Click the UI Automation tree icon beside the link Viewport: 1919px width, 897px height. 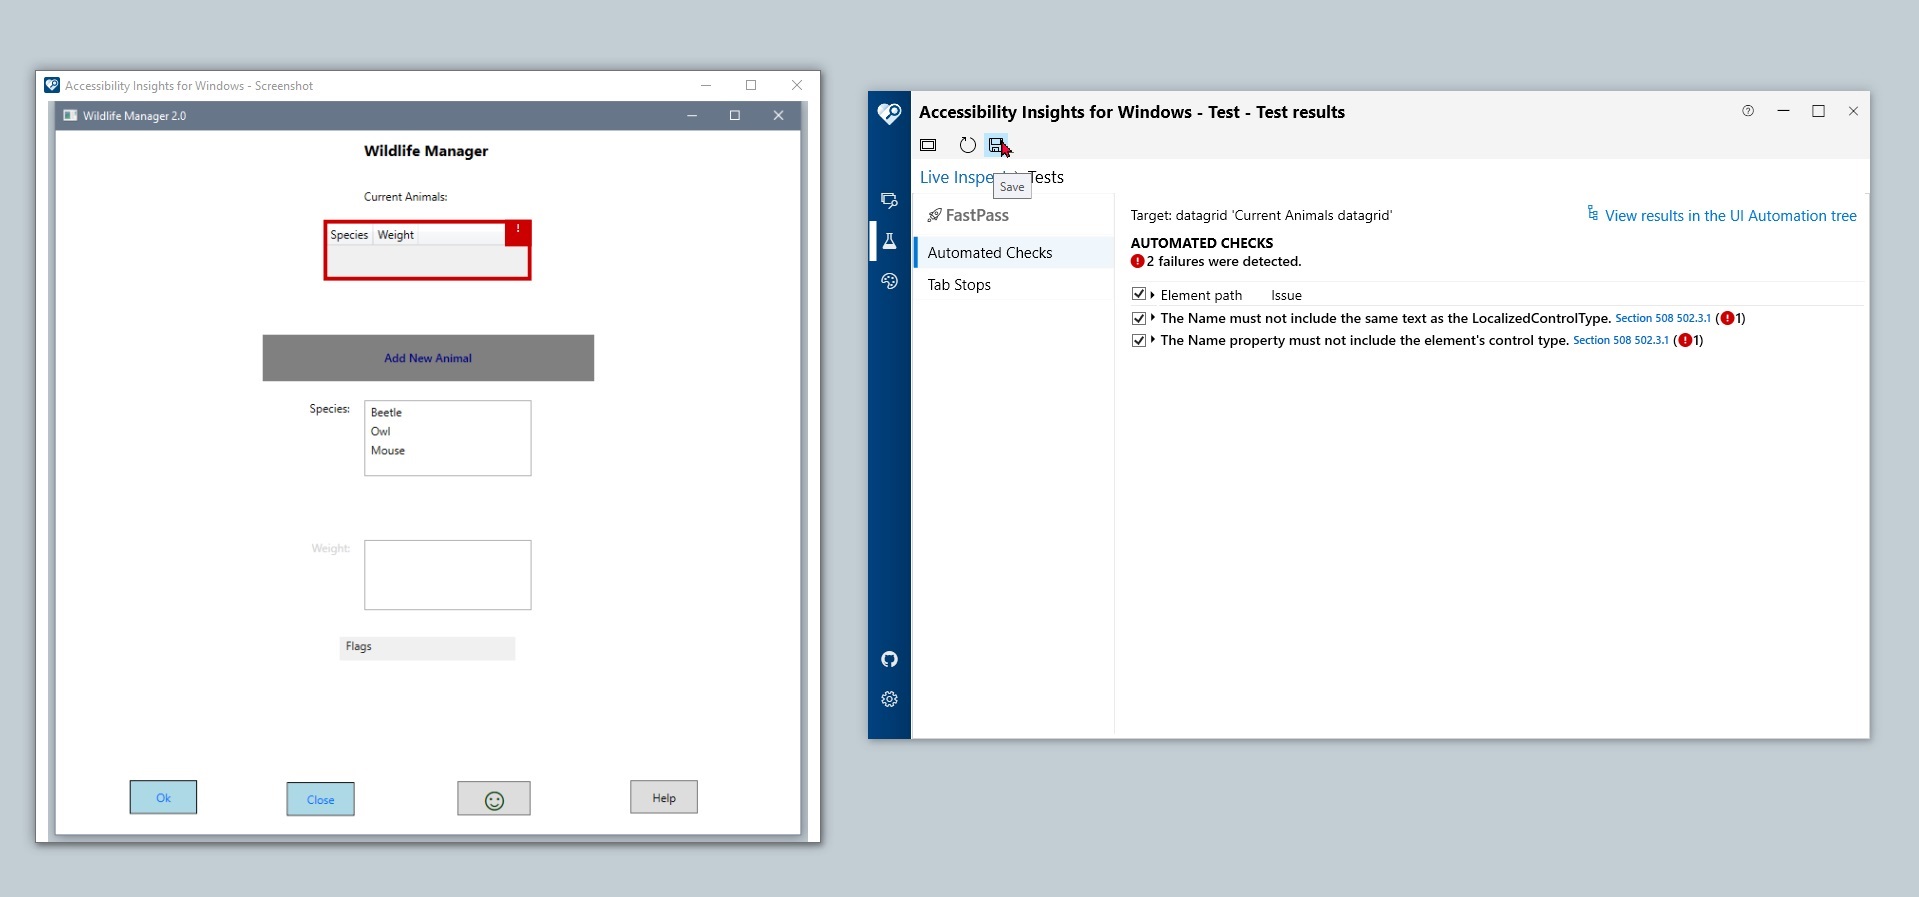tap(1592, 213)
